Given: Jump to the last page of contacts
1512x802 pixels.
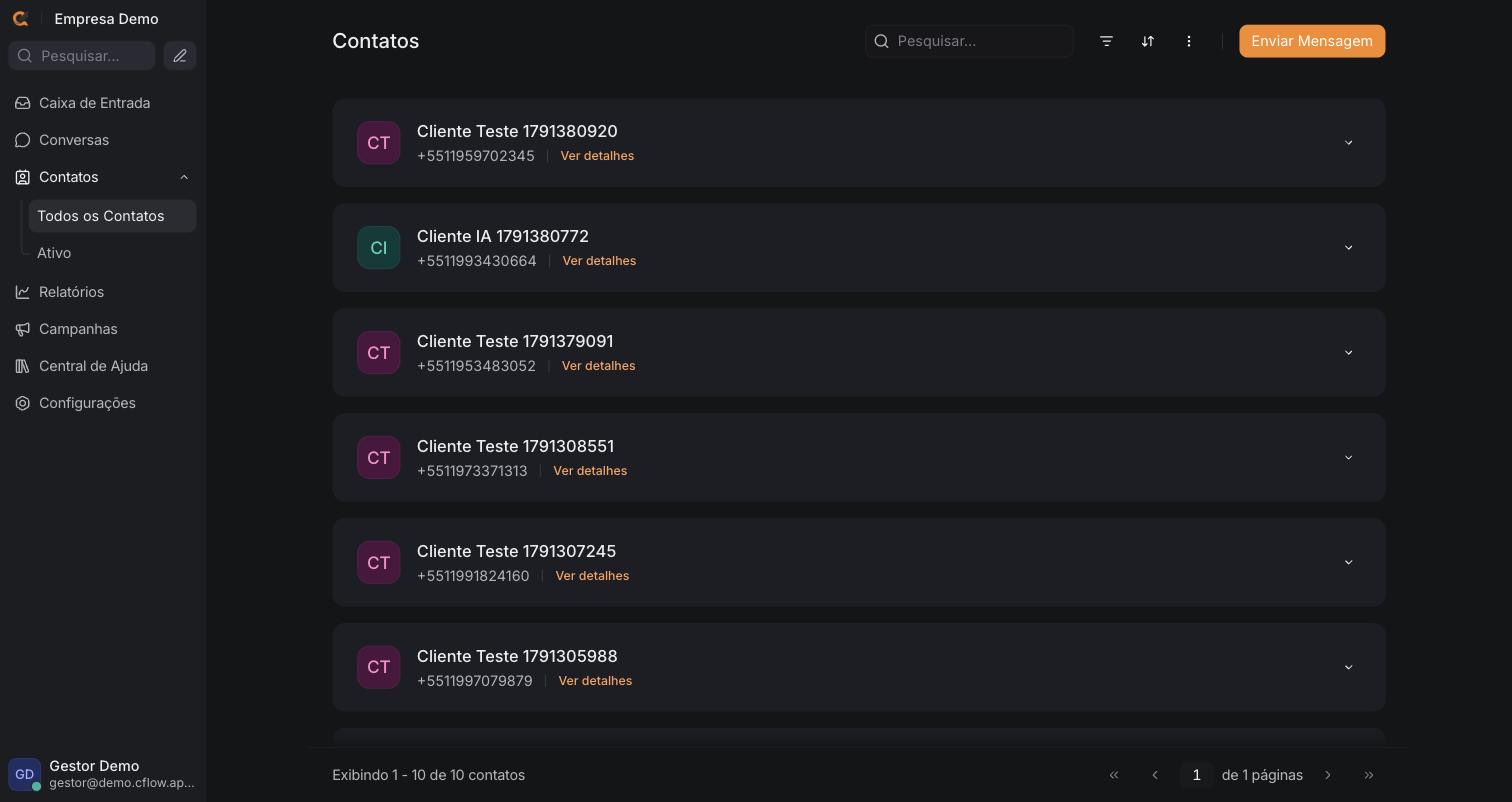Looking at the screenshot, I should click(1369, 775).
